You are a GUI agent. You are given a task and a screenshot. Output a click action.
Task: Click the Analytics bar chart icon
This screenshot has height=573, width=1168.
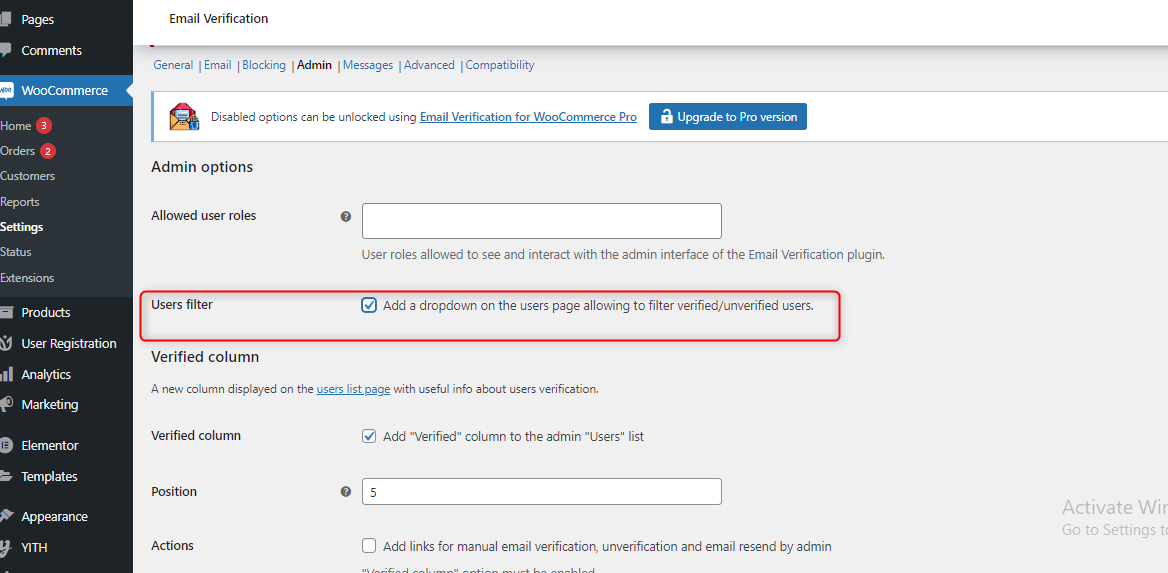pos(5,374)
